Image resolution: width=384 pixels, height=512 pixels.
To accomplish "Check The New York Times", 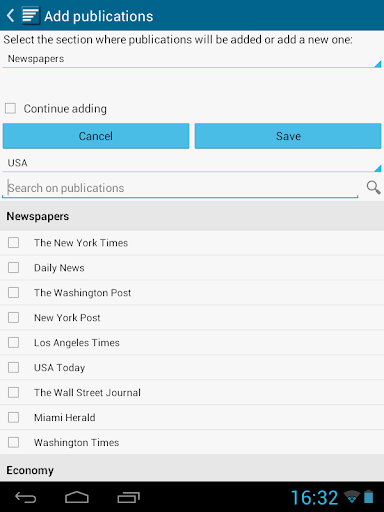I will pos(13,242).
